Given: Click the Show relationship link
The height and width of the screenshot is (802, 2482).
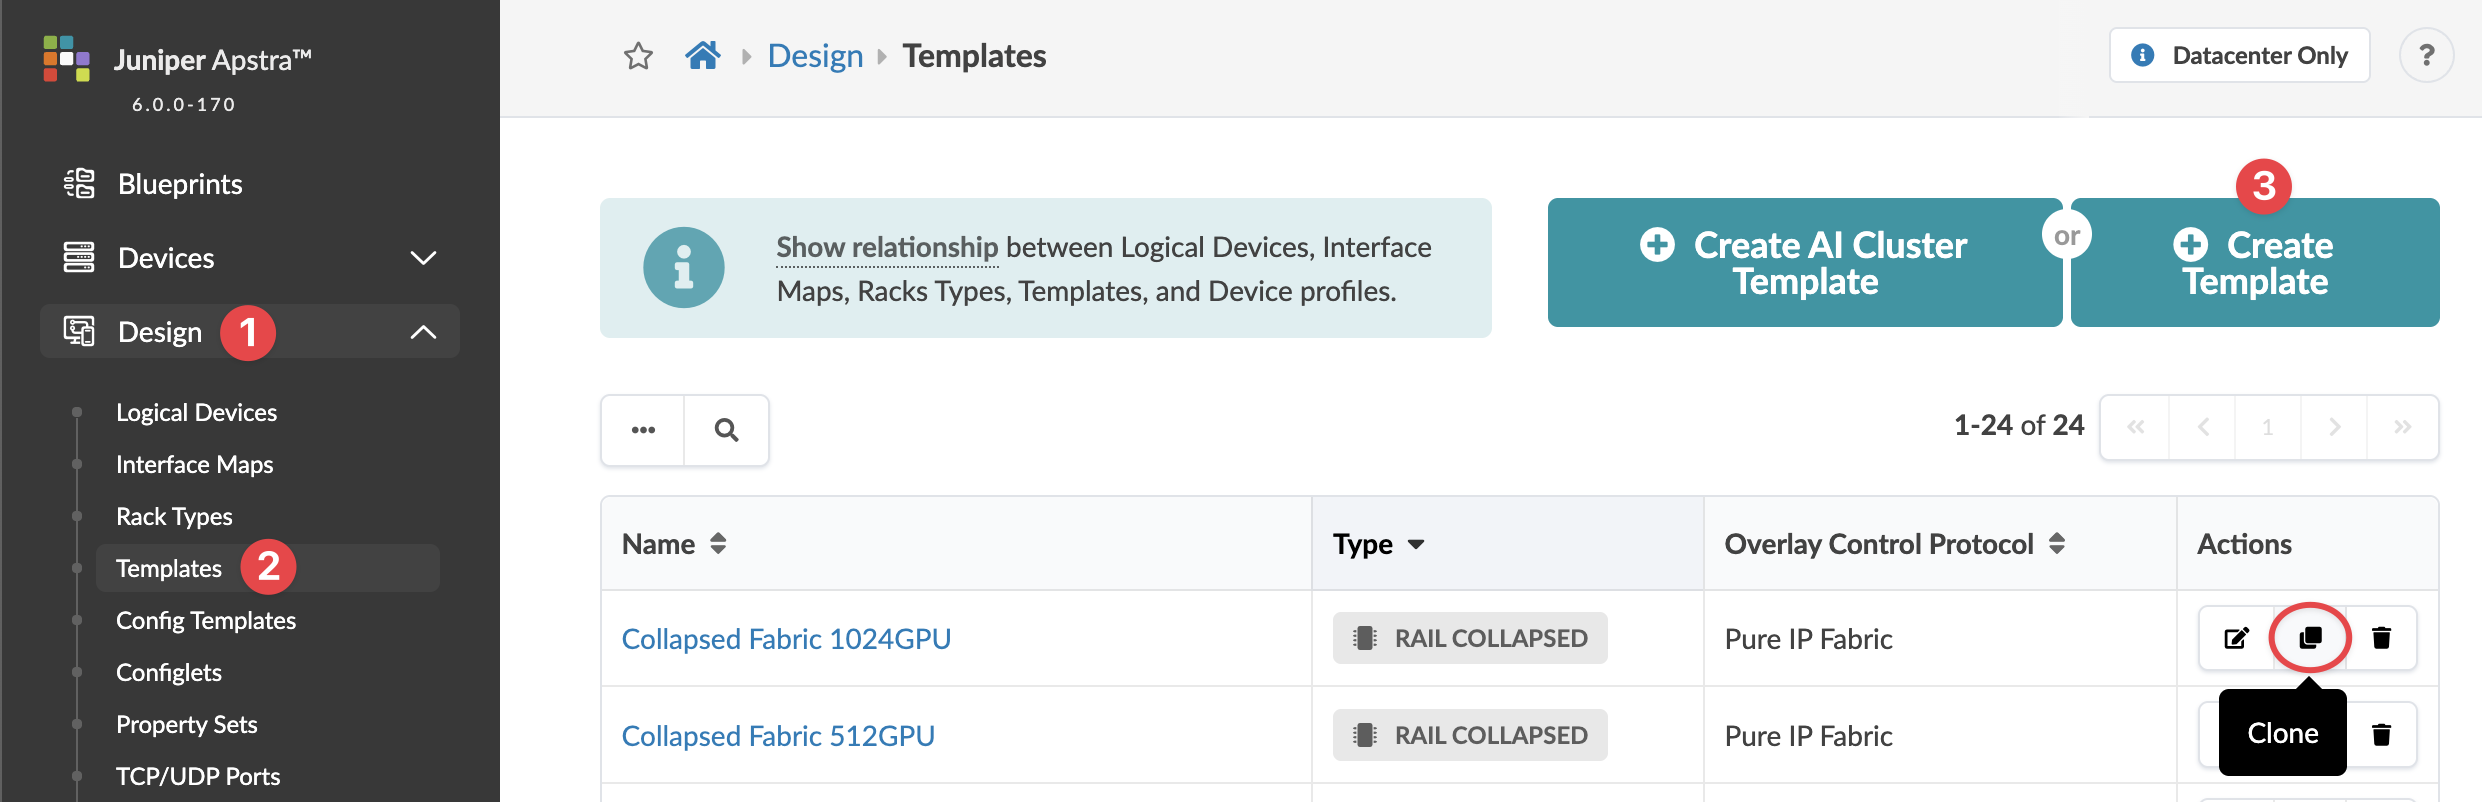Looking at the screenshot, I should [887, 247].
